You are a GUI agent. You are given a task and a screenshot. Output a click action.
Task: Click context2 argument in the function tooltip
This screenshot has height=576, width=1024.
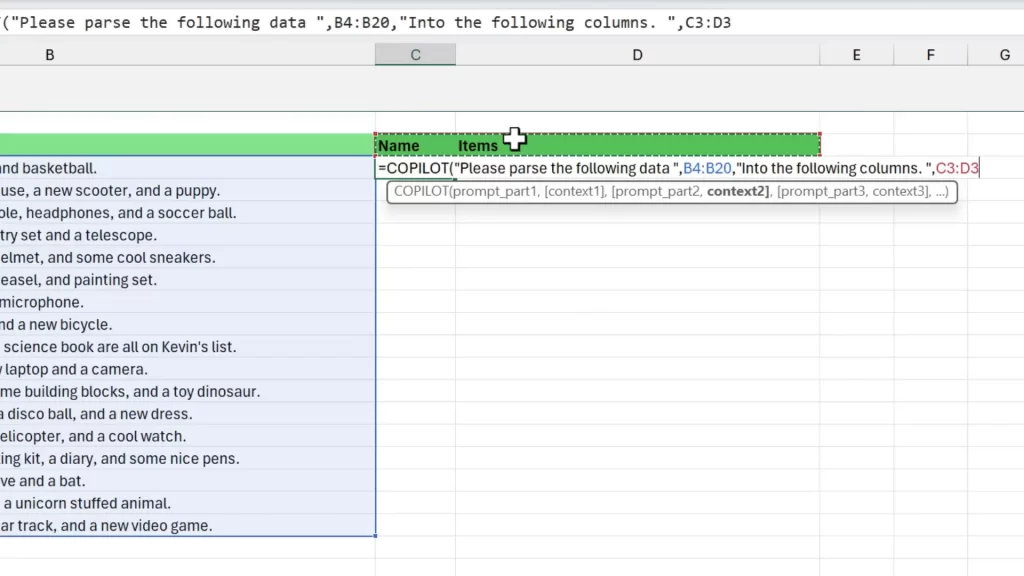tap(736, 191)
